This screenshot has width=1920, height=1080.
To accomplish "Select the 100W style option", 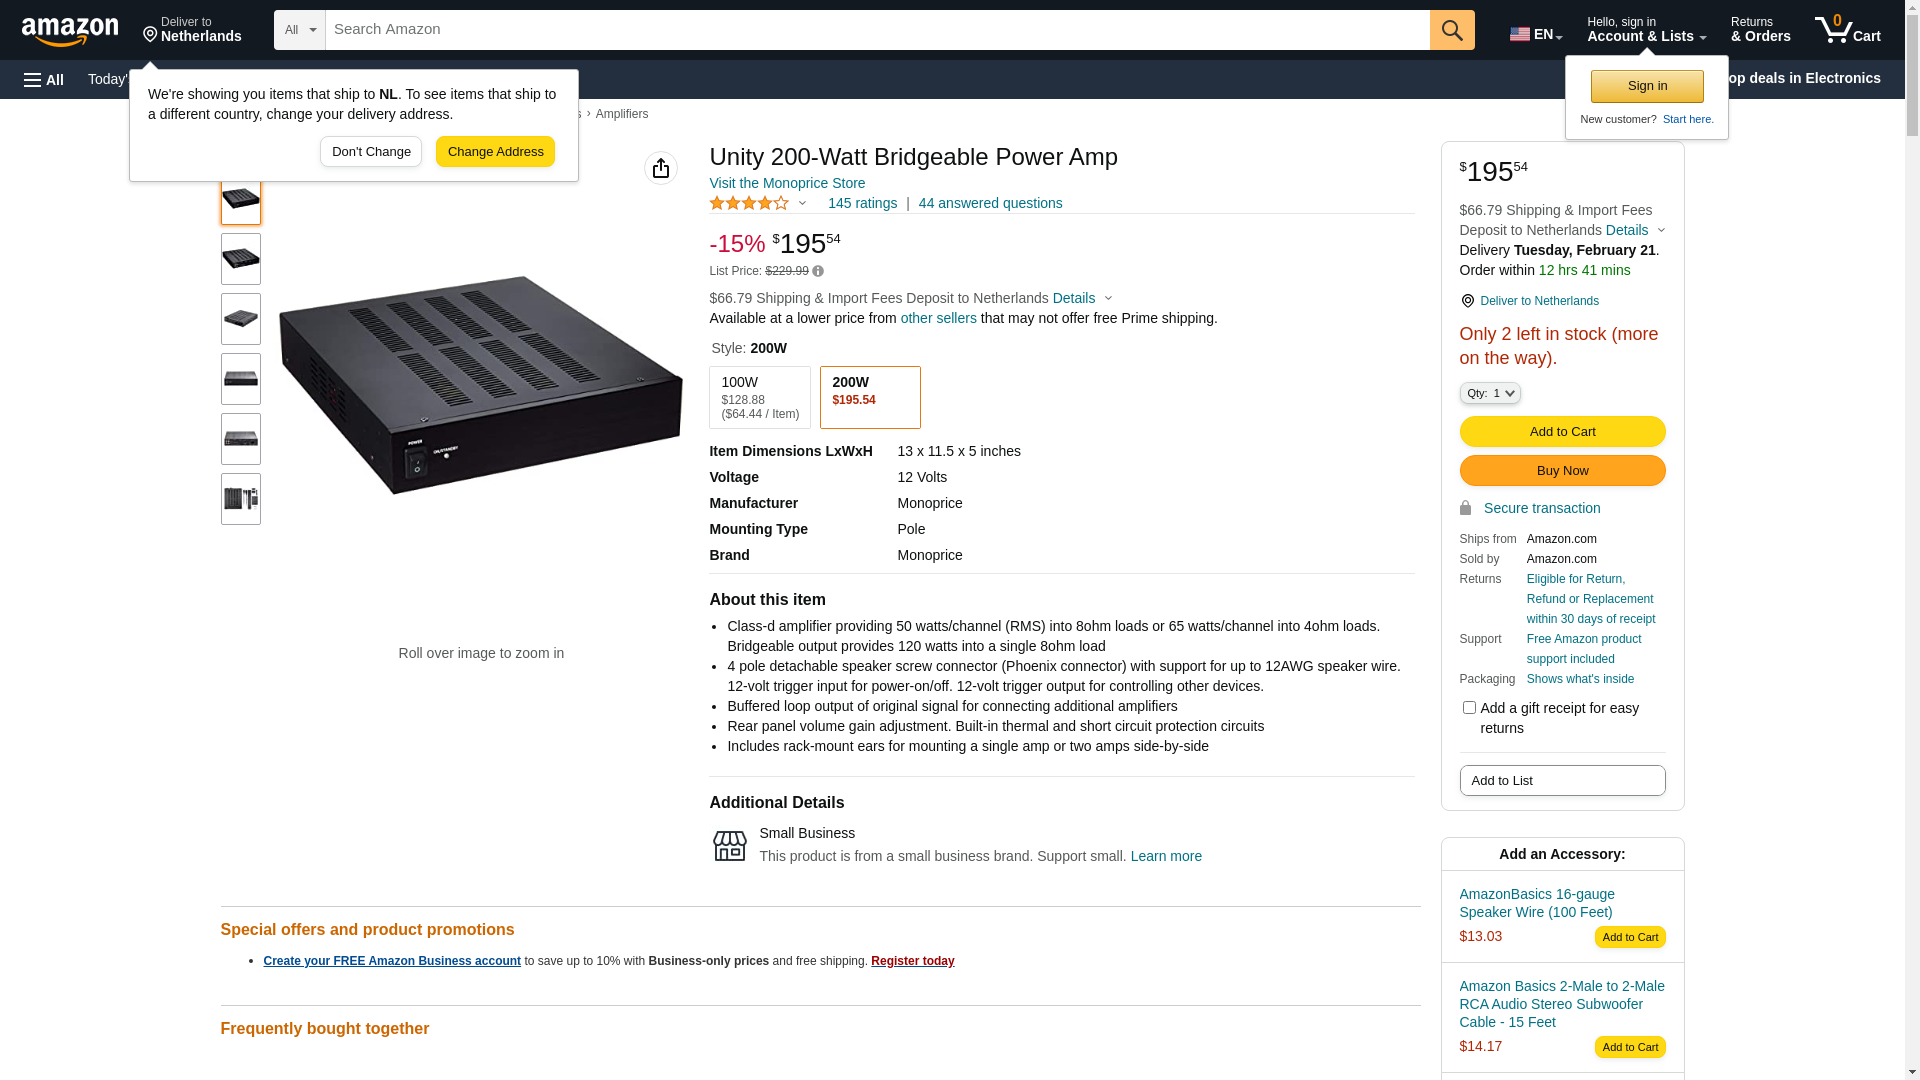I will point(759,397).
